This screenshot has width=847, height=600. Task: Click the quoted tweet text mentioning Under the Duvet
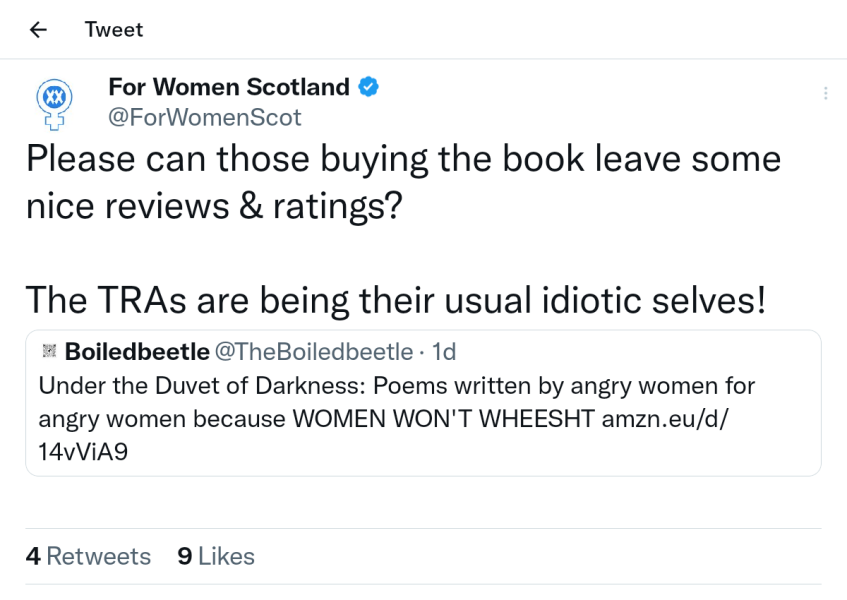tap(300, 385)
